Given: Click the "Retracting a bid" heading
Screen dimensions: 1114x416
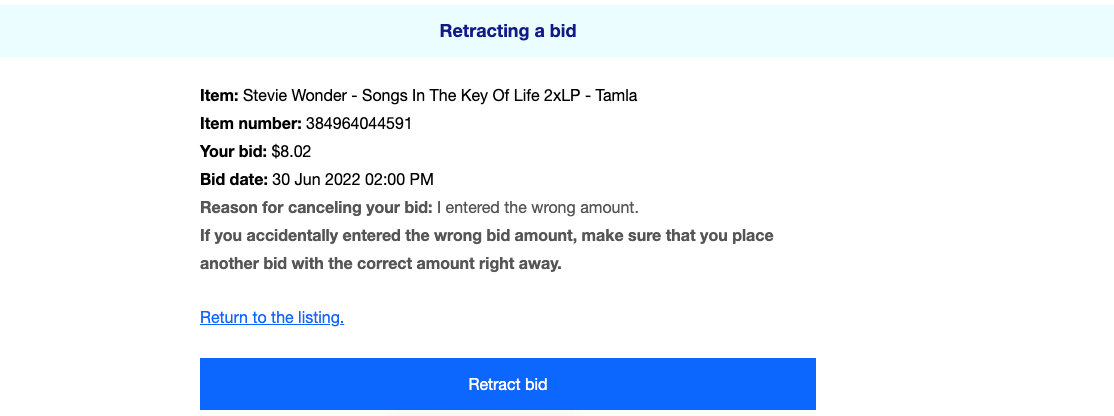Looking at the screenshot, I should point(508,31).
